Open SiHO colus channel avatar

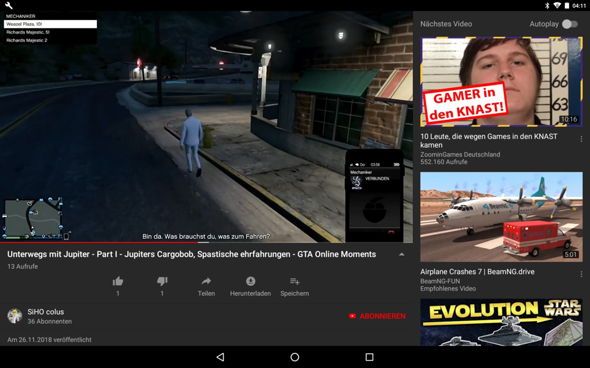tap(15, 316)
